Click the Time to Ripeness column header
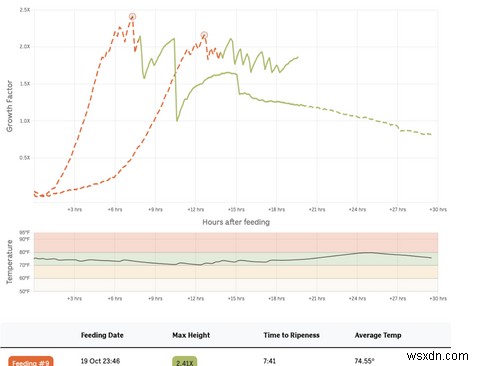This screenshot has width=480, height=366. point(291,335)
